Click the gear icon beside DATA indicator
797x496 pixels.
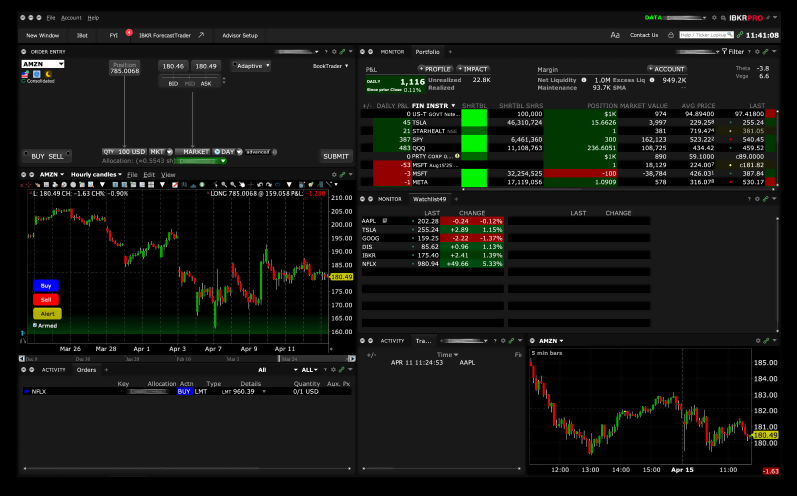(714, 18)
